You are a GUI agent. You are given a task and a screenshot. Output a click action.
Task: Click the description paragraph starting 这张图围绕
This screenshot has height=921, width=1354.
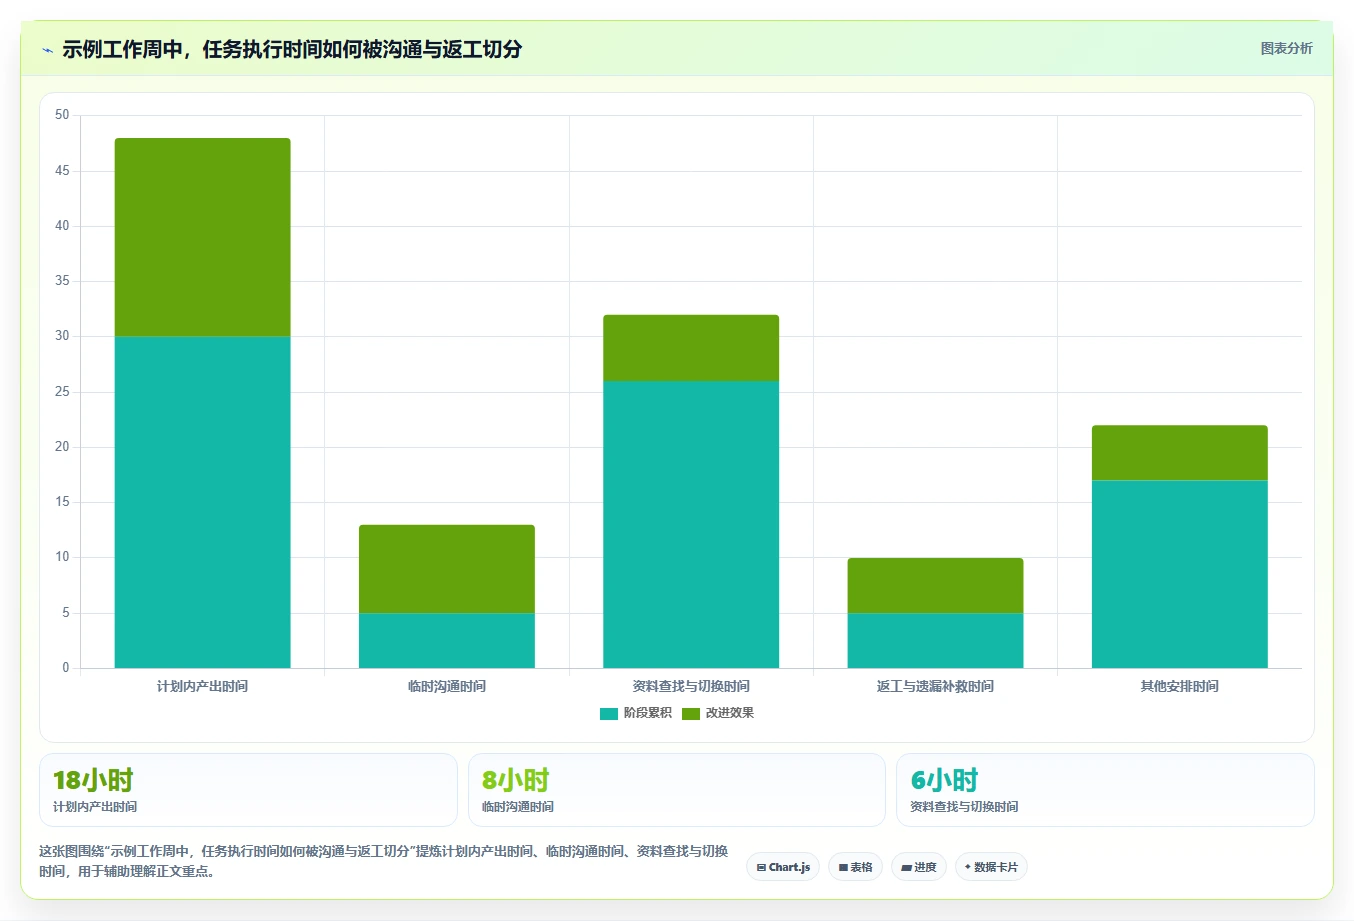coord(384,861)
